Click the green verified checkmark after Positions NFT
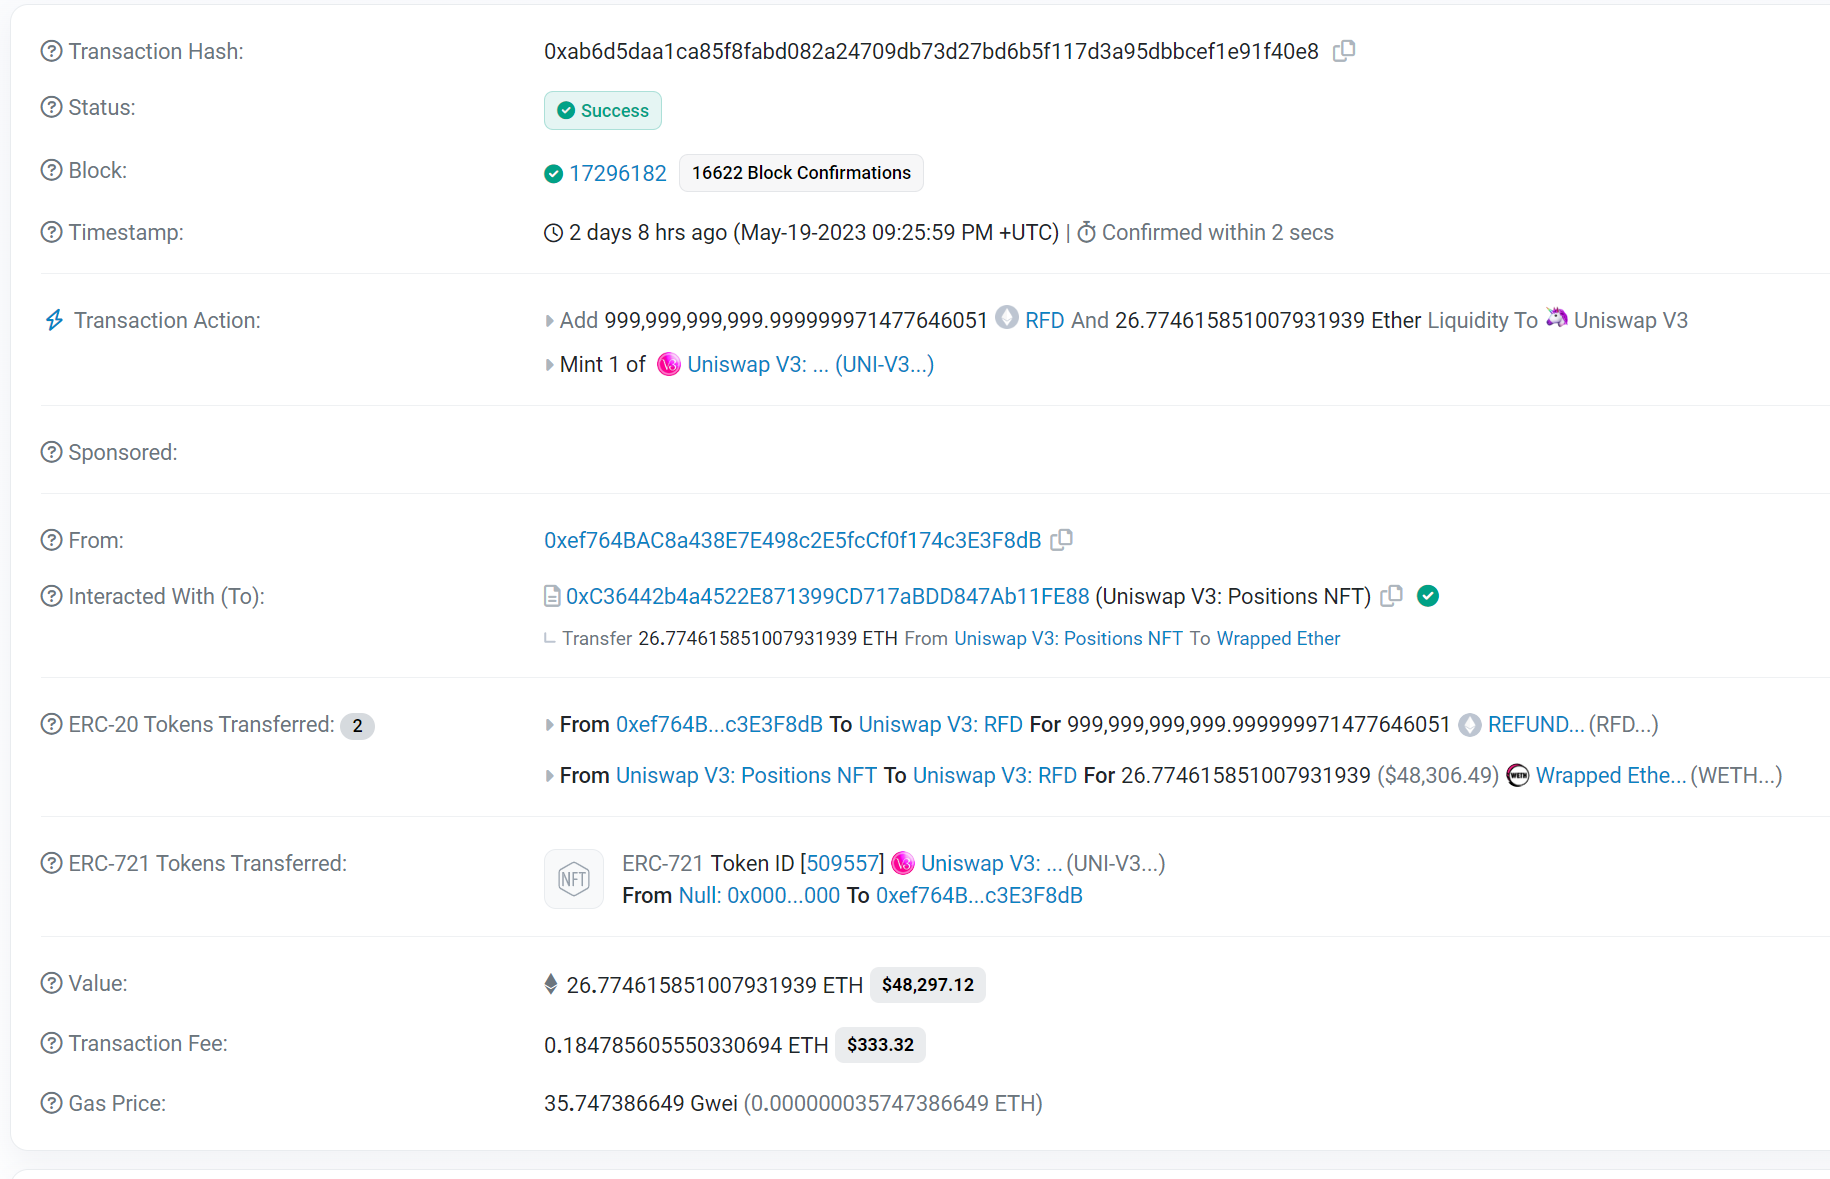Image resolution: width=1830 pixels, height=1179 pixels. pos(1428,596)
